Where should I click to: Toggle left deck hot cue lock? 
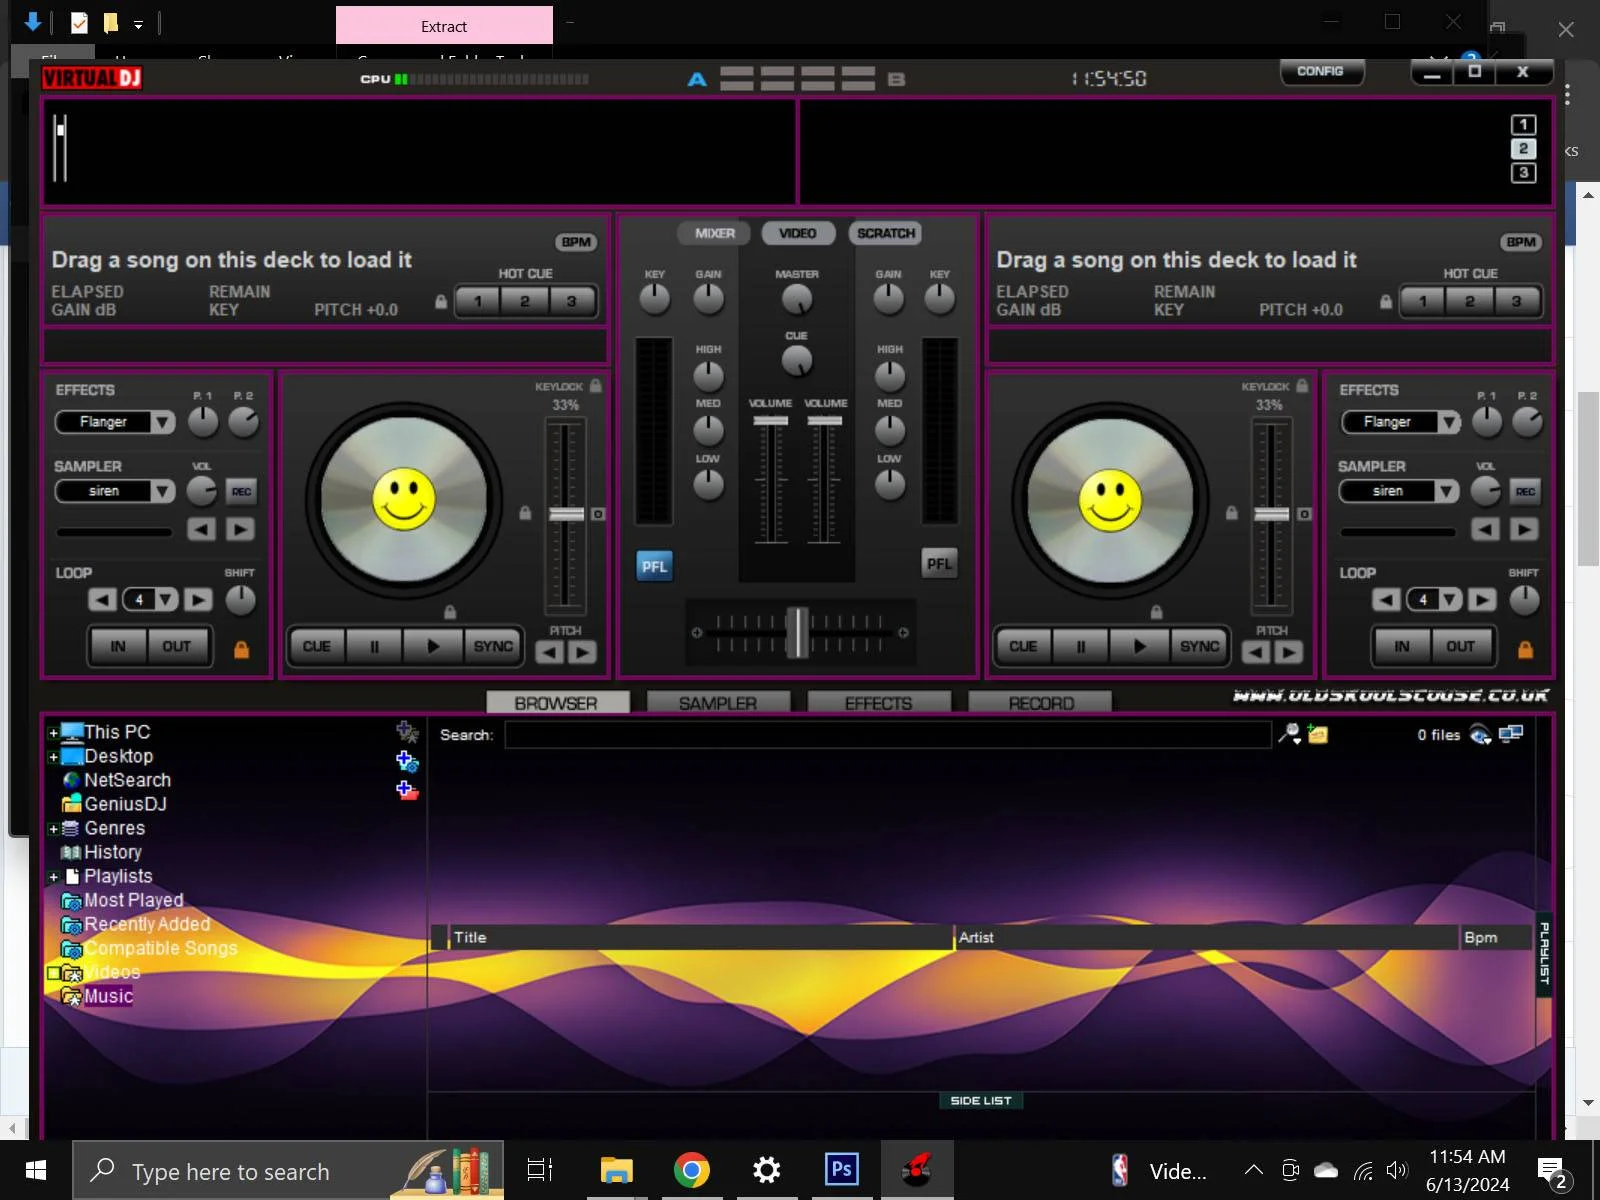[x=441, y=301]
